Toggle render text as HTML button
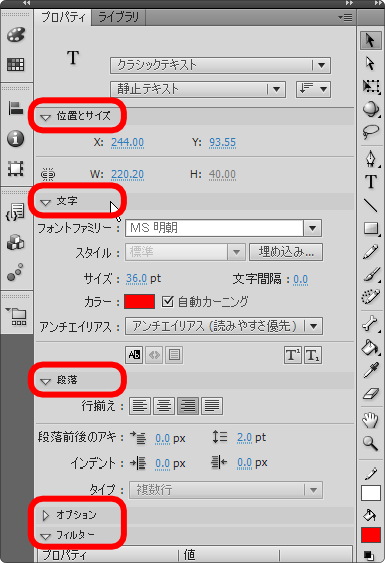Image resolution: width=385 pixels, height=563 pixels. [154, 355]
